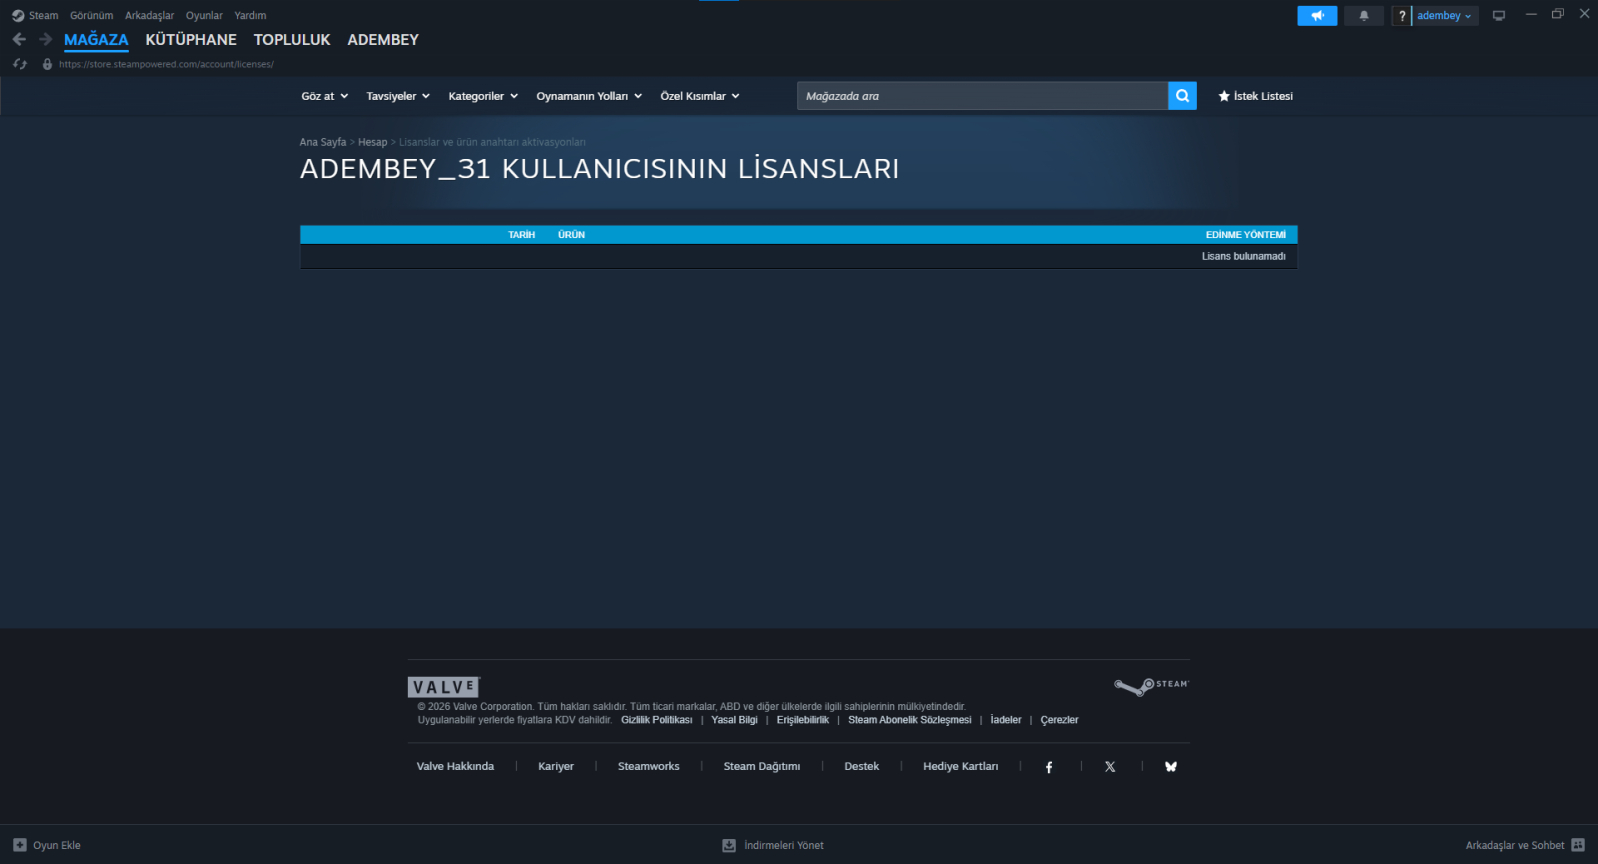This screenshot has height=864, width=1598.
Task: Open Destek link in footer
Action: (861, 767)
